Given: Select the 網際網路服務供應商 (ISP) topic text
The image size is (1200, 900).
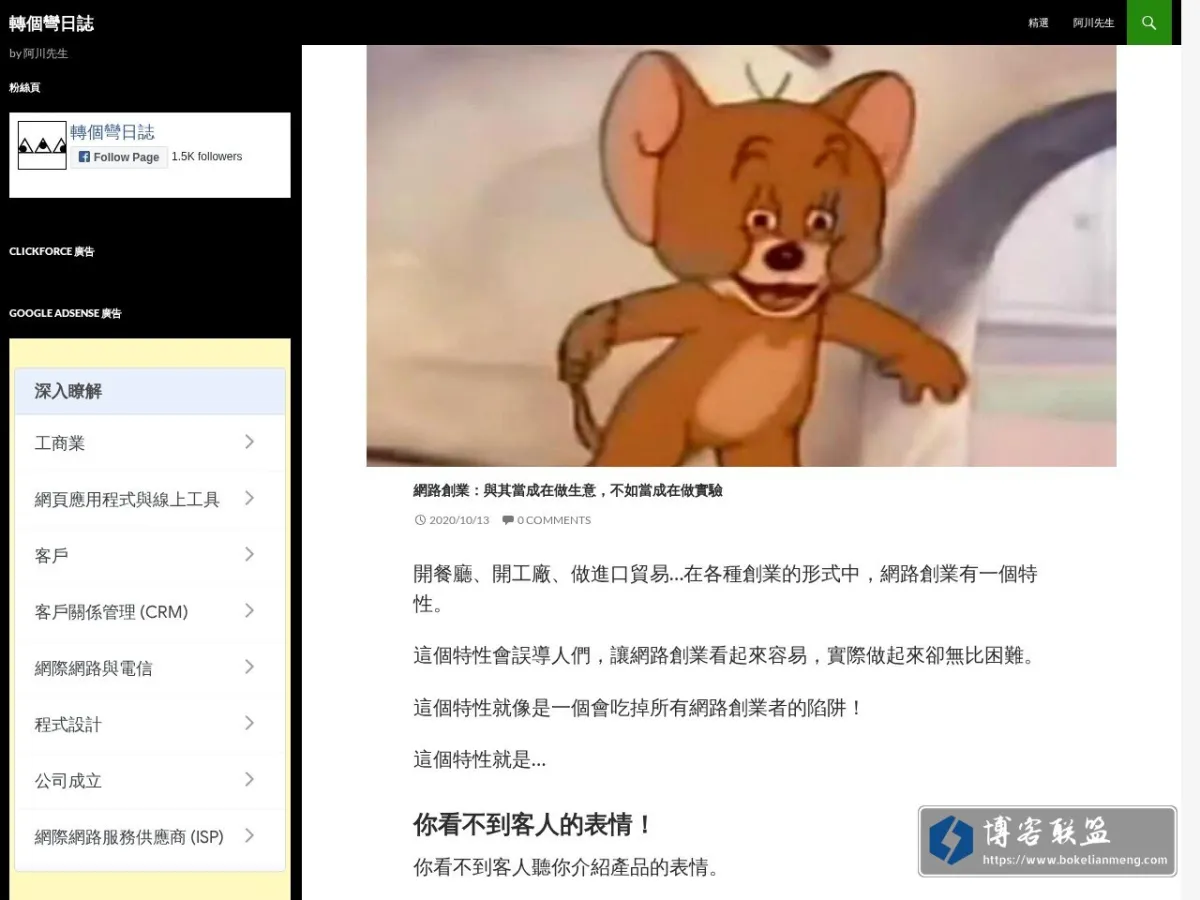Looking at the screenshot, I should tap(129, 837).
